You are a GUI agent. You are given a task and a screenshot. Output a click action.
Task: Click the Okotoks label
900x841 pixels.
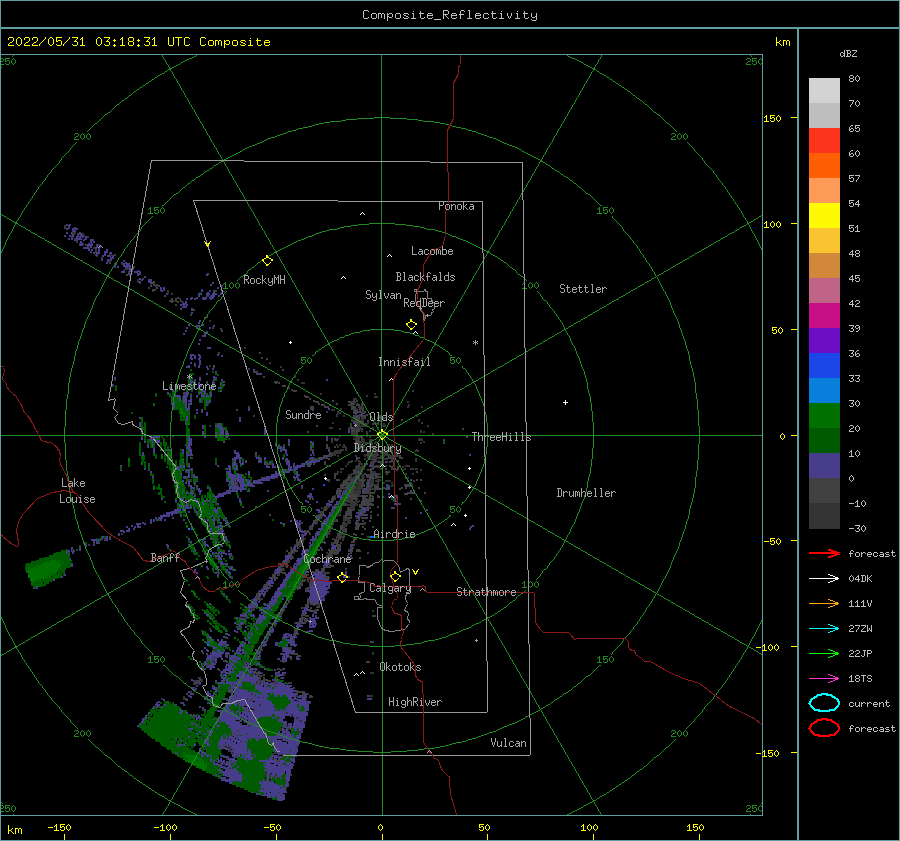pos(400,667)
